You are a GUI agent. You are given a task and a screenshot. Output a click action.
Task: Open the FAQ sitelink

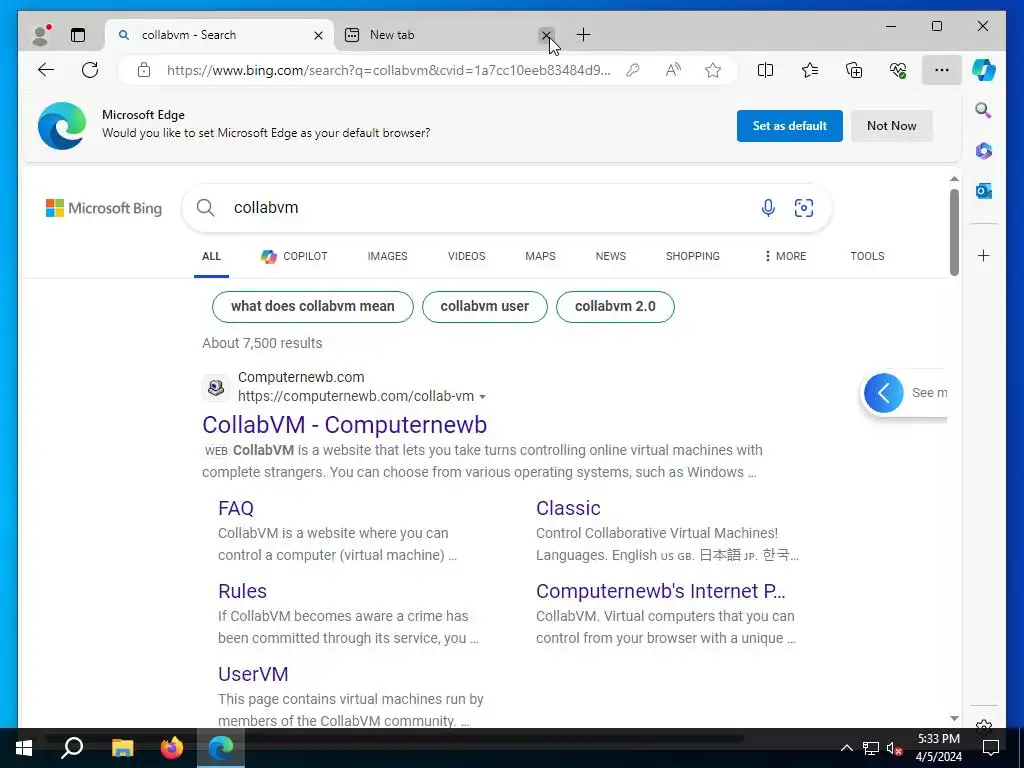click(x=236, y=508)
